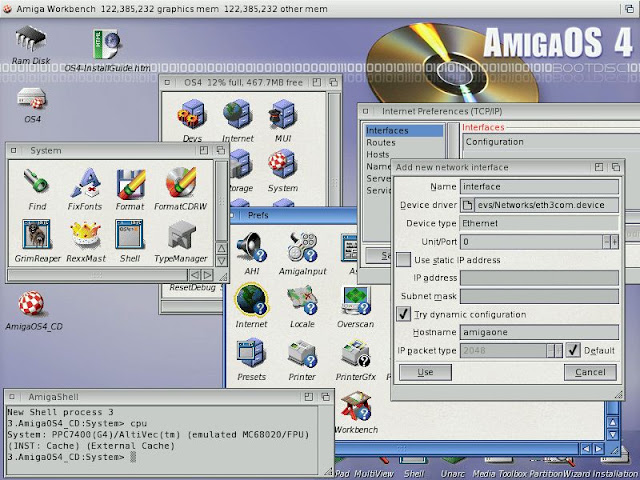Click the Subnet mask input field
This screenshot has width=640, height=480.
coord(539,296)
